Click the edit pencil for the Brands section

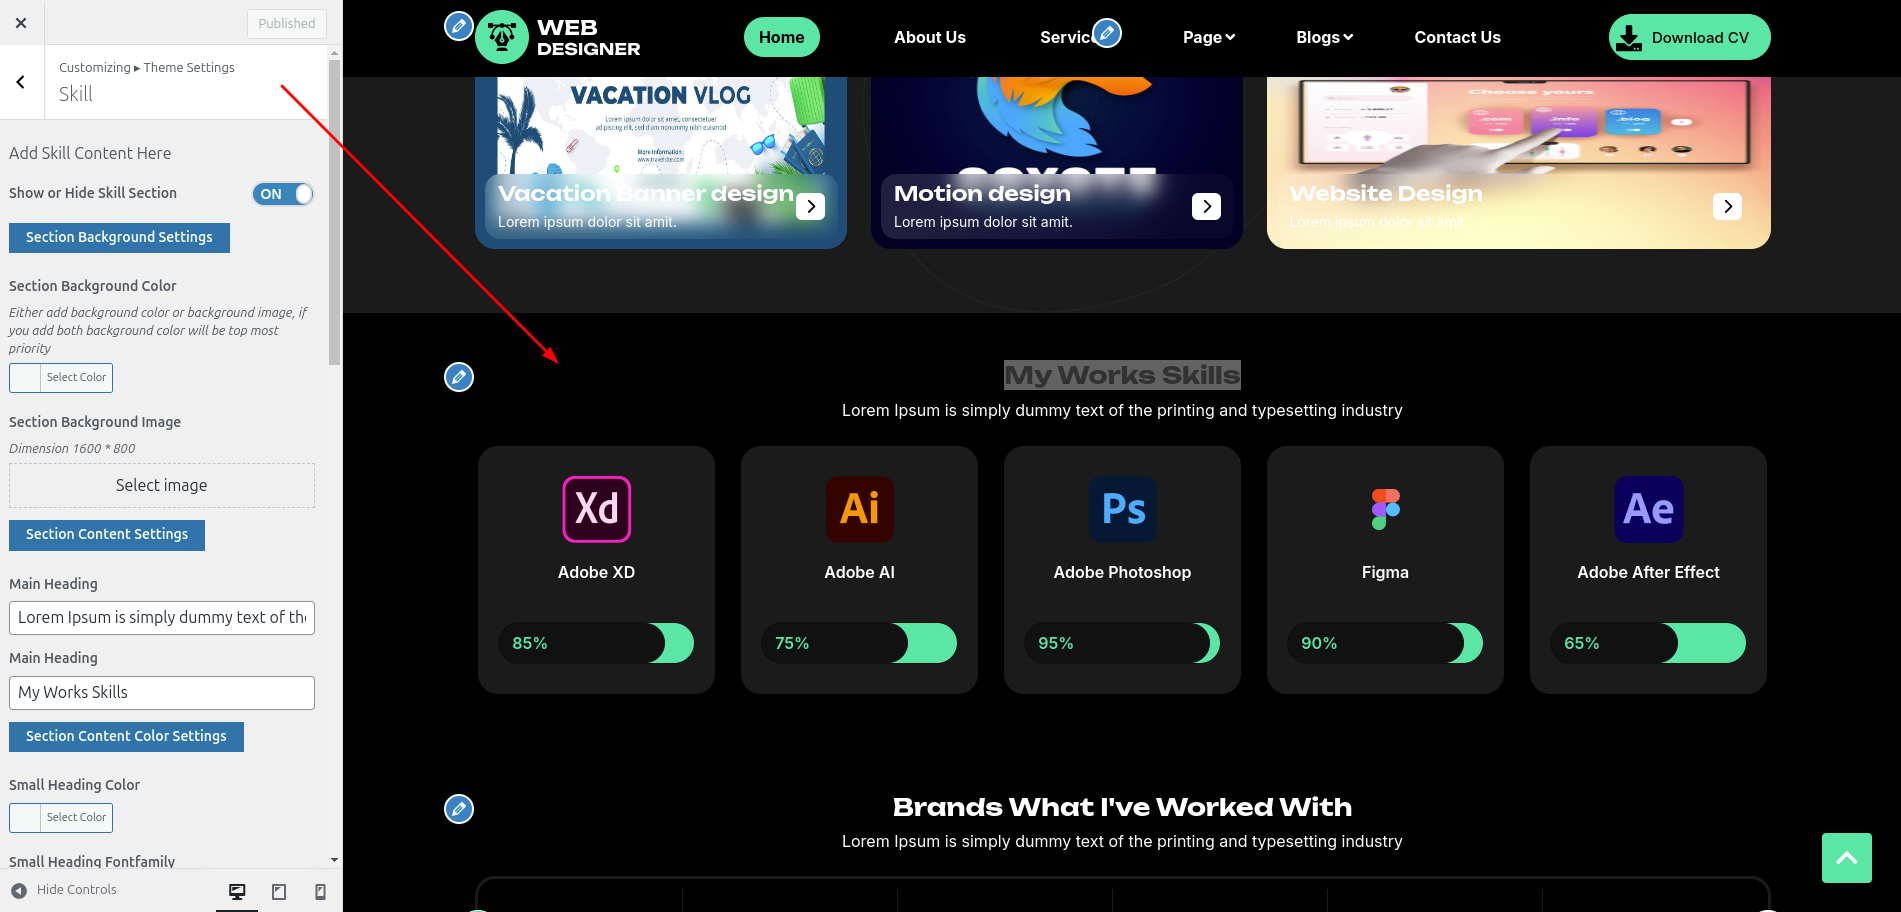[x=459, y=809]
